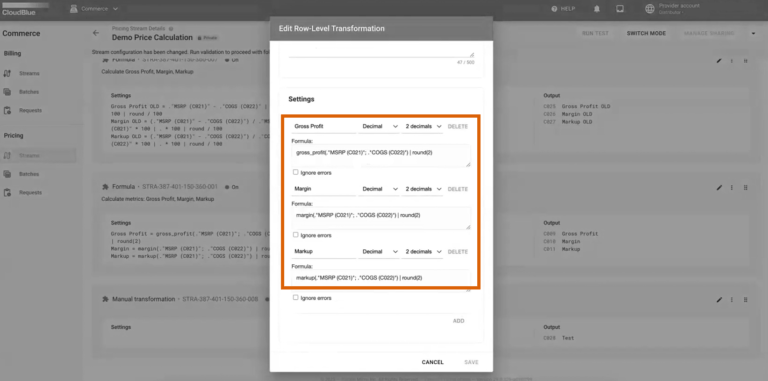Edit the Manual transformation with pencil icon

719,300
